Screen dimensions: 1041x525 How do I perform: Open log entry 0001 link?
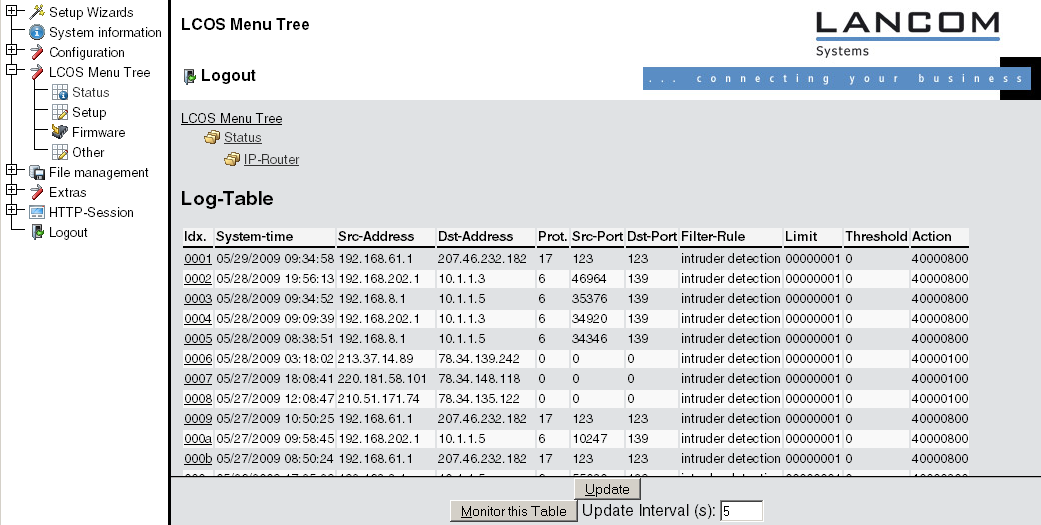(x=197, y=258)
